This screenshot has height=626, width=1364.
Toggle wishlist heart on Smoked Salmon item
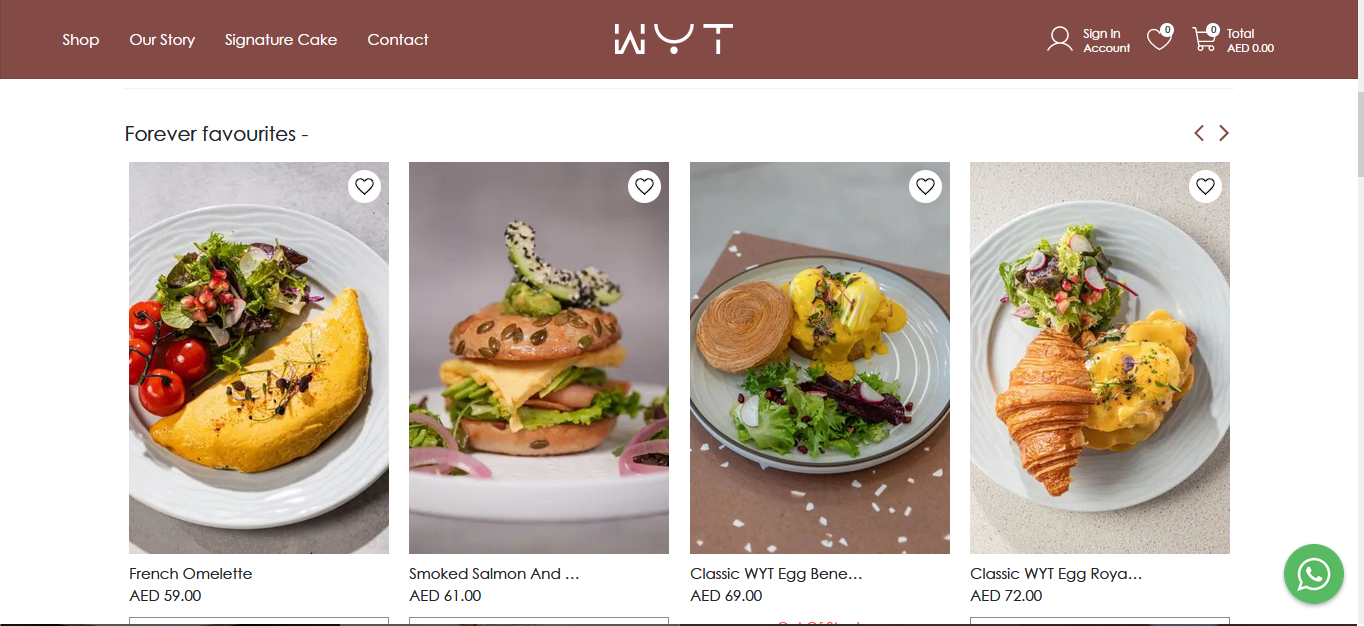(644, 186)
